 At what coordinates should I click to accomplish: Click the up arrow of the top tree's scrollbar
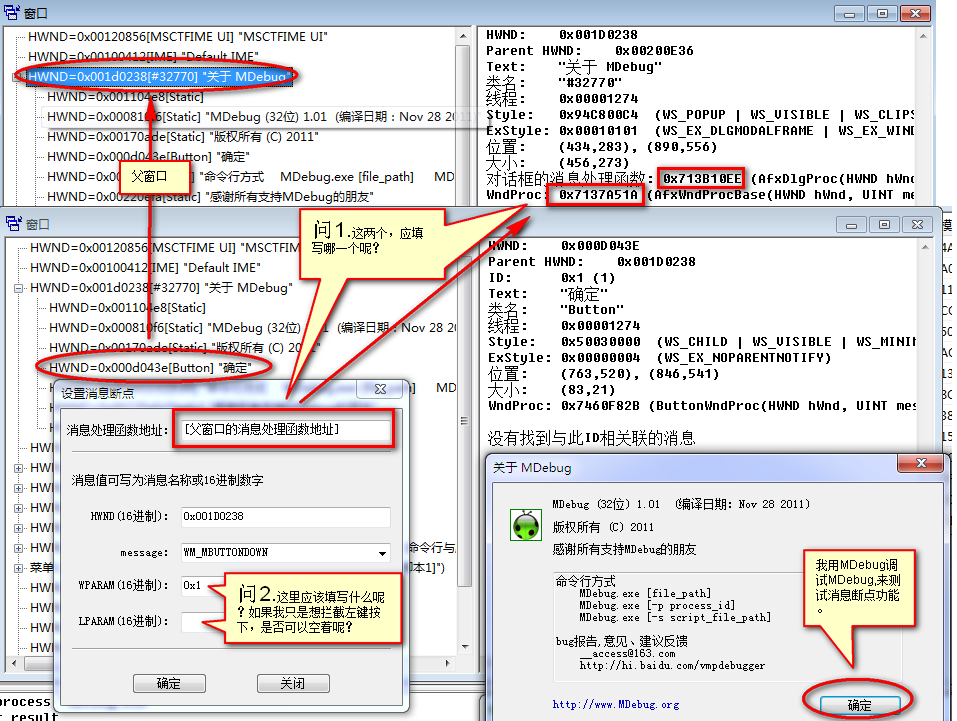463,37
